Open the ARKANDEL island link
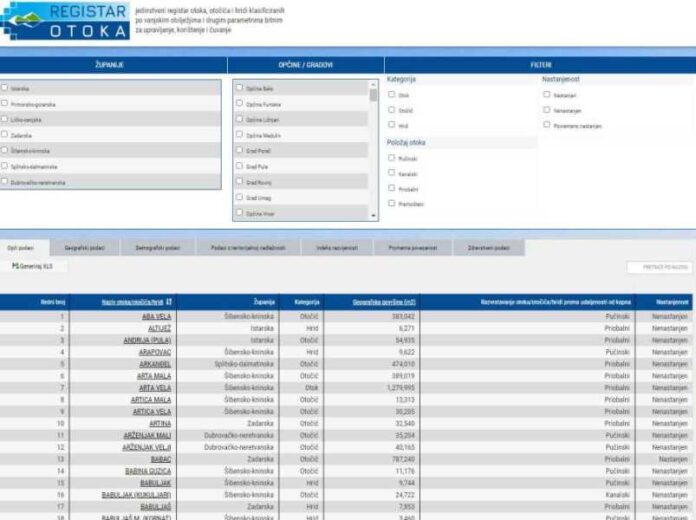696x520 pixels. [154, 365]
